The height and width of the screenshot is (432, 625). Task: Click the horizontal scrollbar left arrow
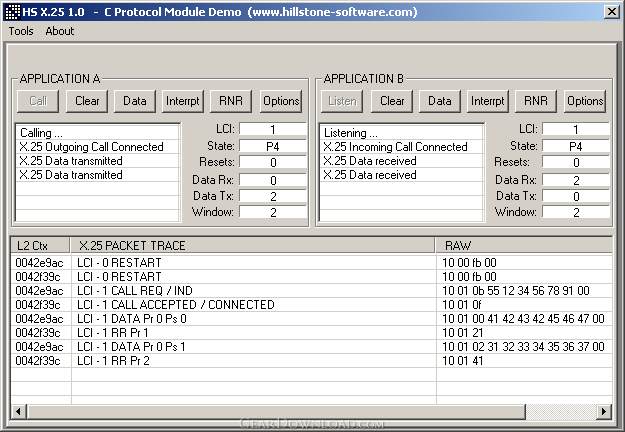point(19,412)
